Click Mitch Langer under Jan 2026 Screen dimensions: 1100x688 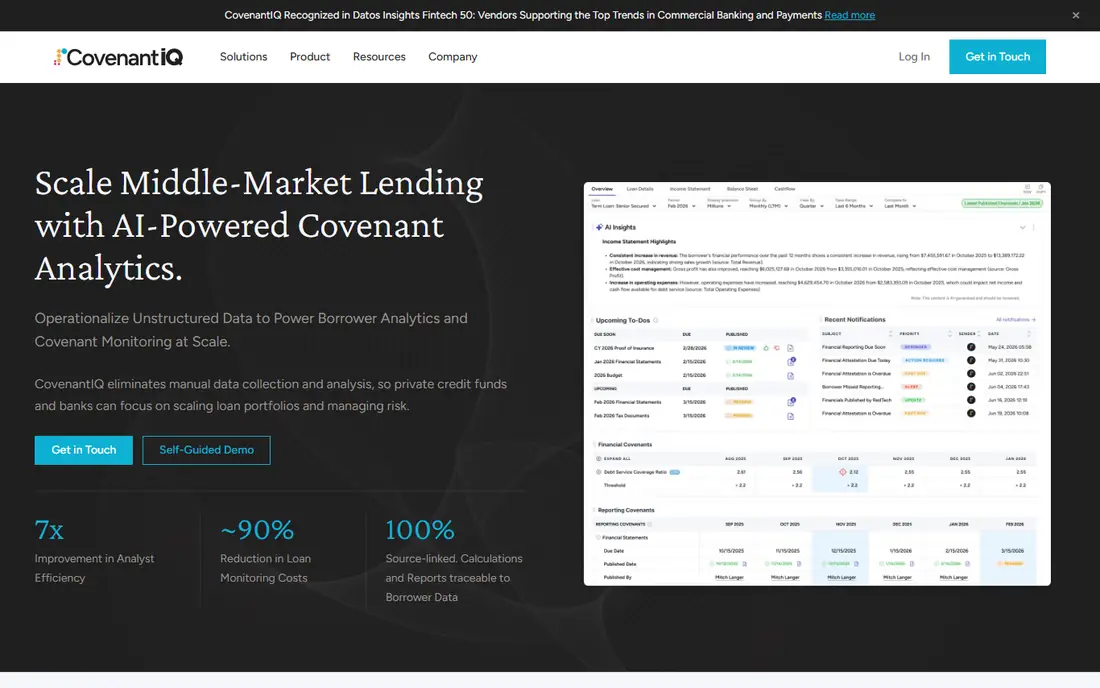pos(953,578)
